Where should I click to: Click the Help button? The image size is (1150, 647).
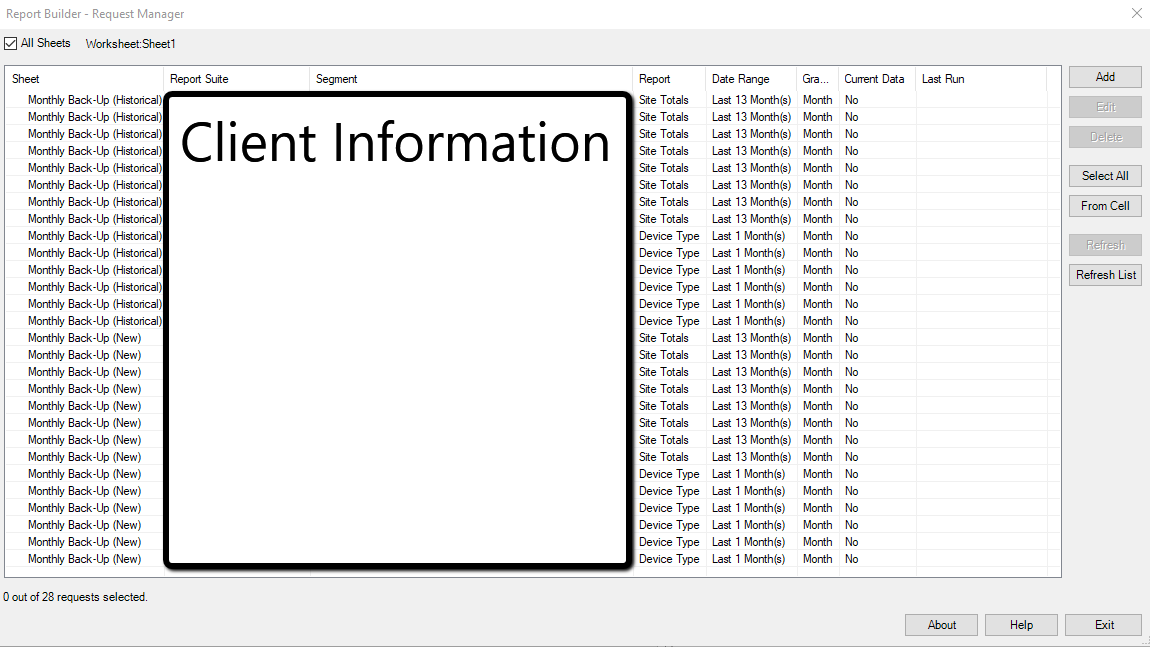pos(1021,625)
